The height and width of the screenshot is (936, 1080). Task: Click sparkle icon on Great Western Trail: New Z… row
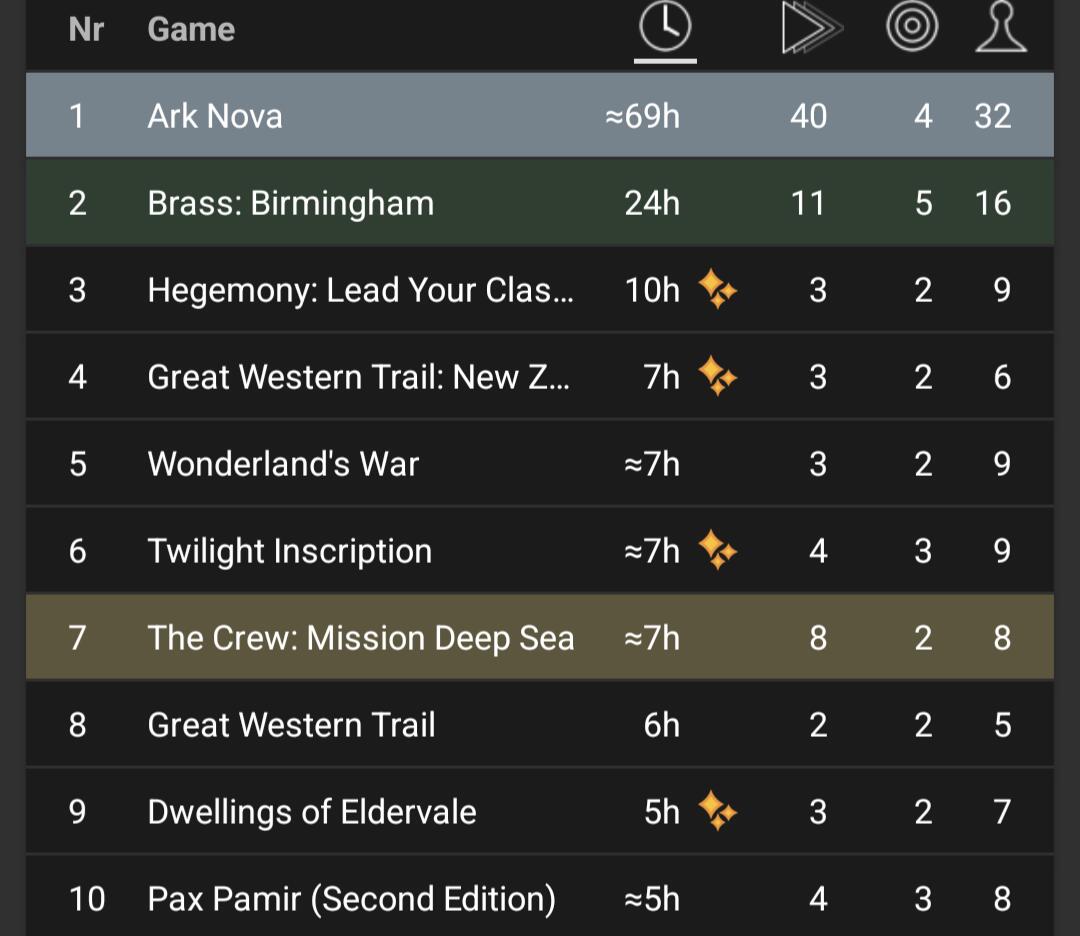pyautogui.click(x=718, y=376)
